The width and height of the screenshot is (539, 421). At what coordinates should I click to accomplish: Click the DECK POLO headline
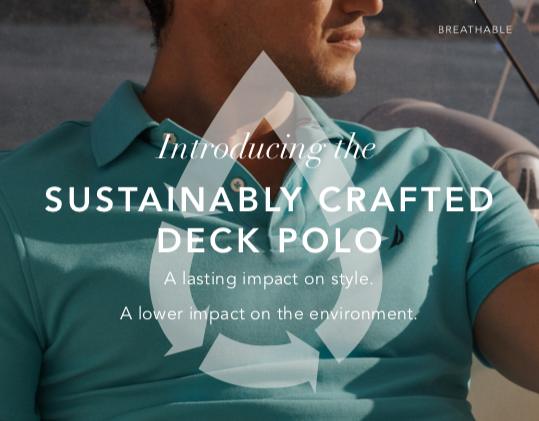(x=270, y=240)
